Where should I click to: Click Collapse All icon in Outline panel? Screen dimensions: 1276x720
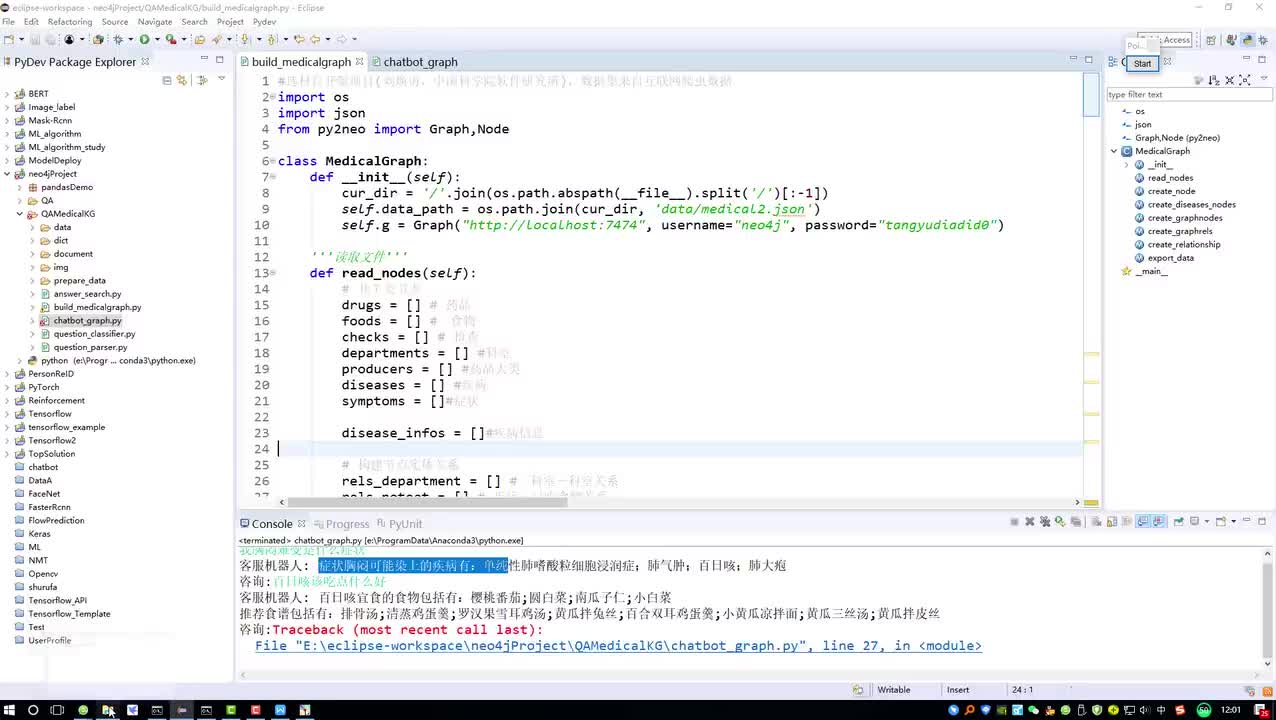point(1230,80)
